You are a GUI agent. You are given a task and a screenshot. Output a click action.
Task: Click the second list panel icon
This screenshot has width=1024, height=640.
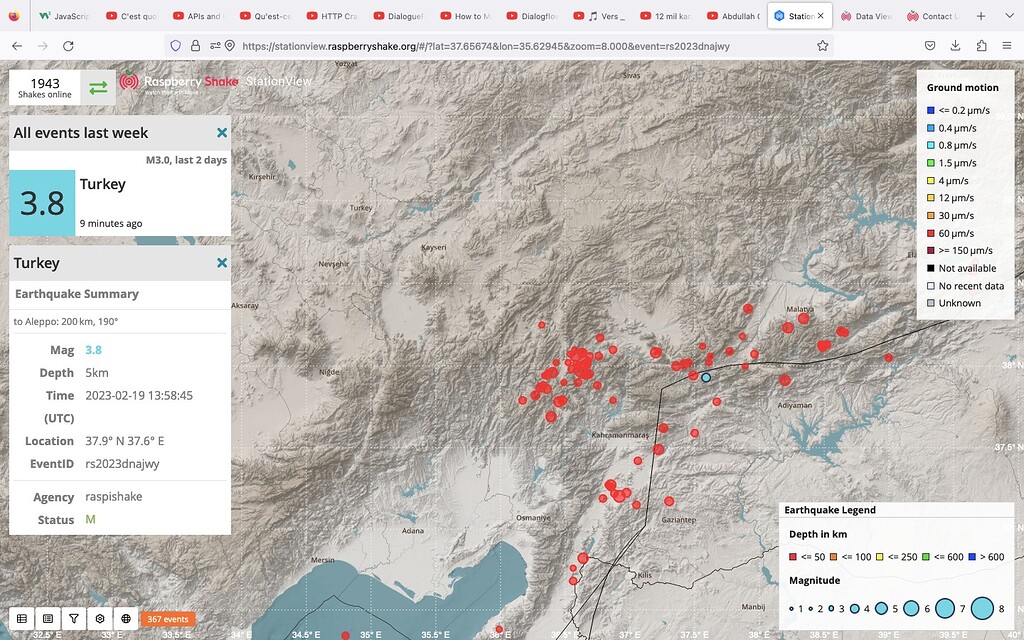click(48, 618)
